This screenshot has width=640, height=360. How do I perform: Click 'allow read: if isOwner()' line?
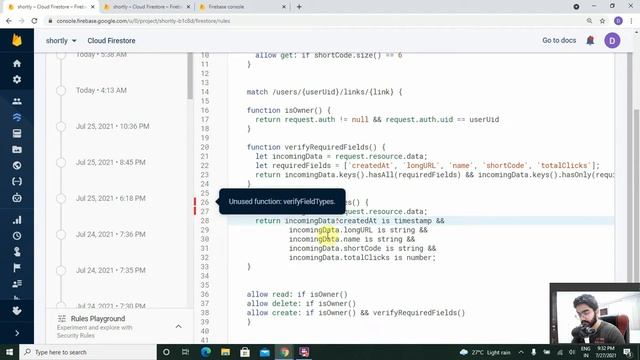pyautogui.click(x=297, y=294)
